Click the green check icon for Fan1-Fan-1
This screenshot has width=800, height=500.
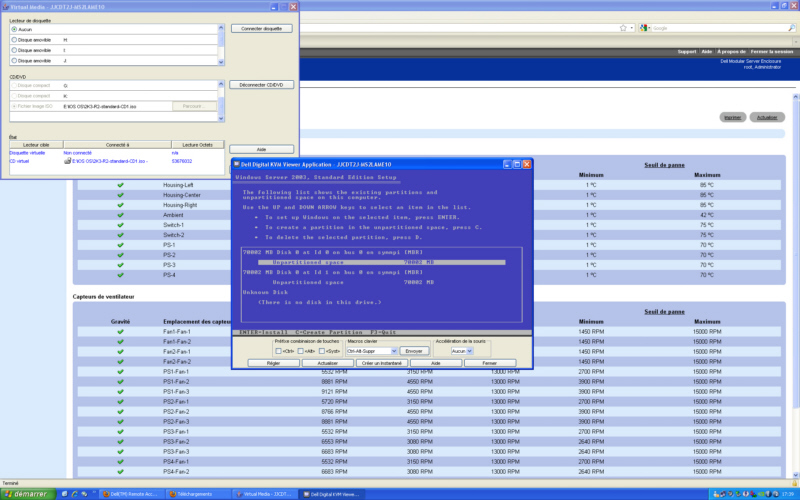tap(120, 332)
